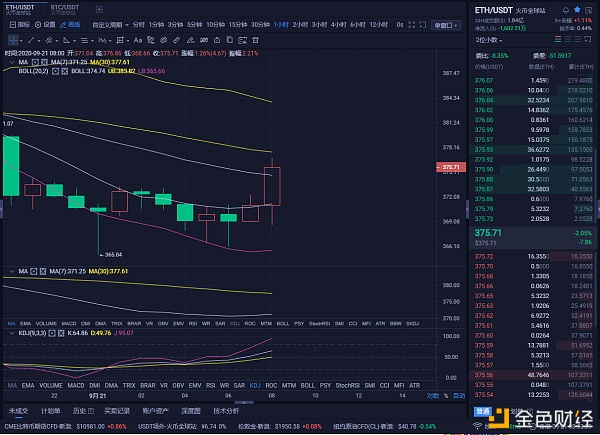Select the trend line drawing tool
Viewport: 600px width, 435px height.
pyautogui.click(x=31, y=40)
